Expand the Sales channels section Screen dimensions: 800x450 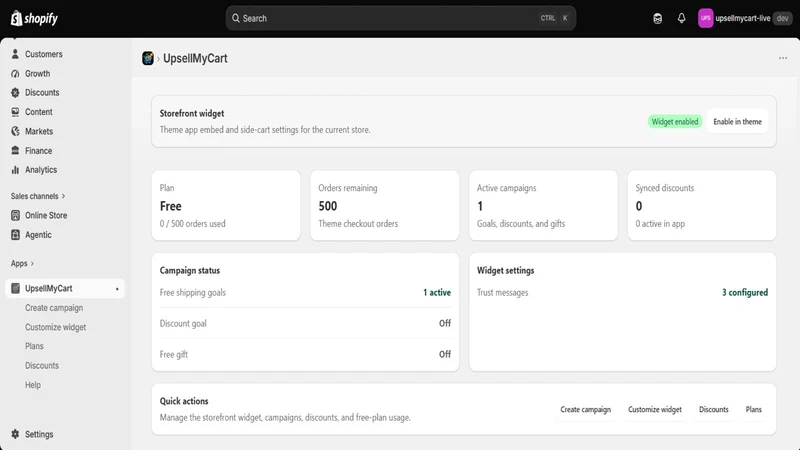(x=38, y=196)
